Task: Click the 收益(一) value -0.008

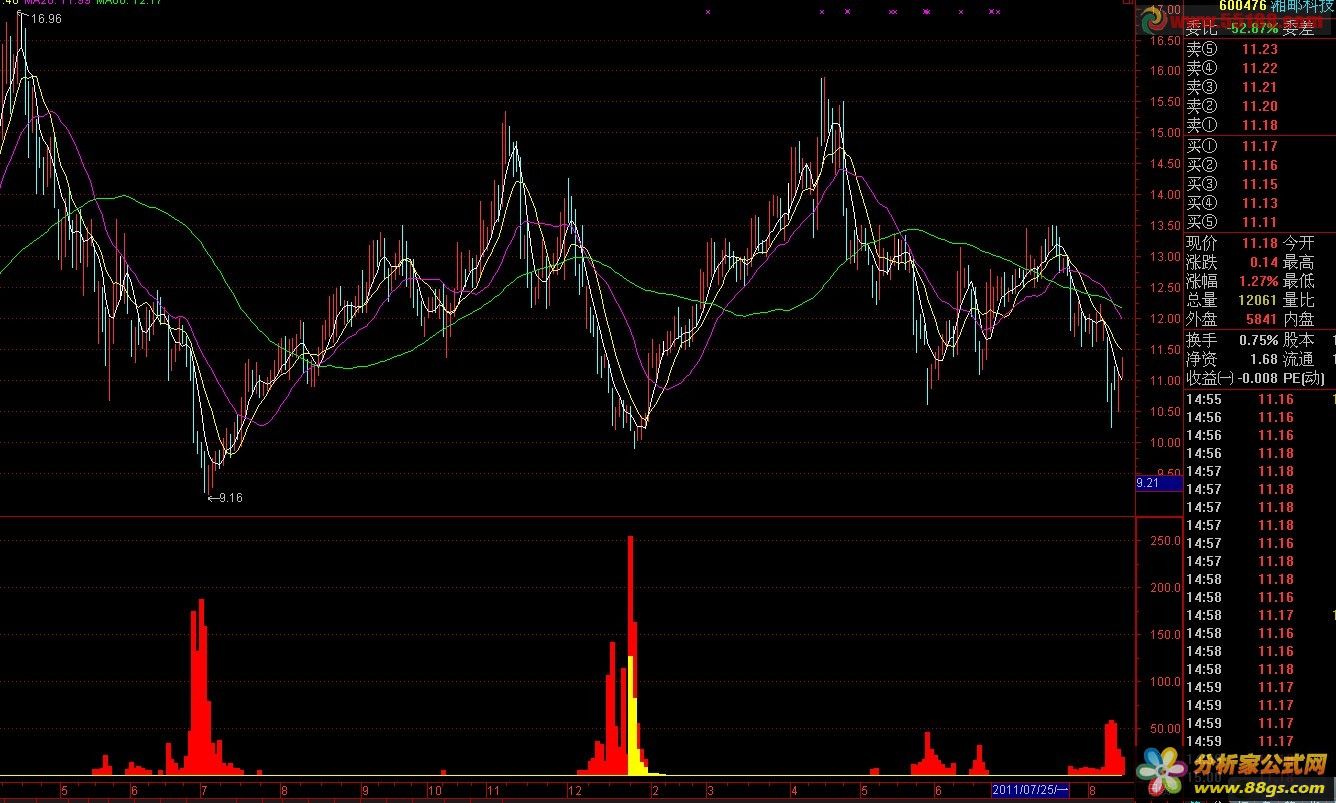Action: click(x=1259, y=378)
